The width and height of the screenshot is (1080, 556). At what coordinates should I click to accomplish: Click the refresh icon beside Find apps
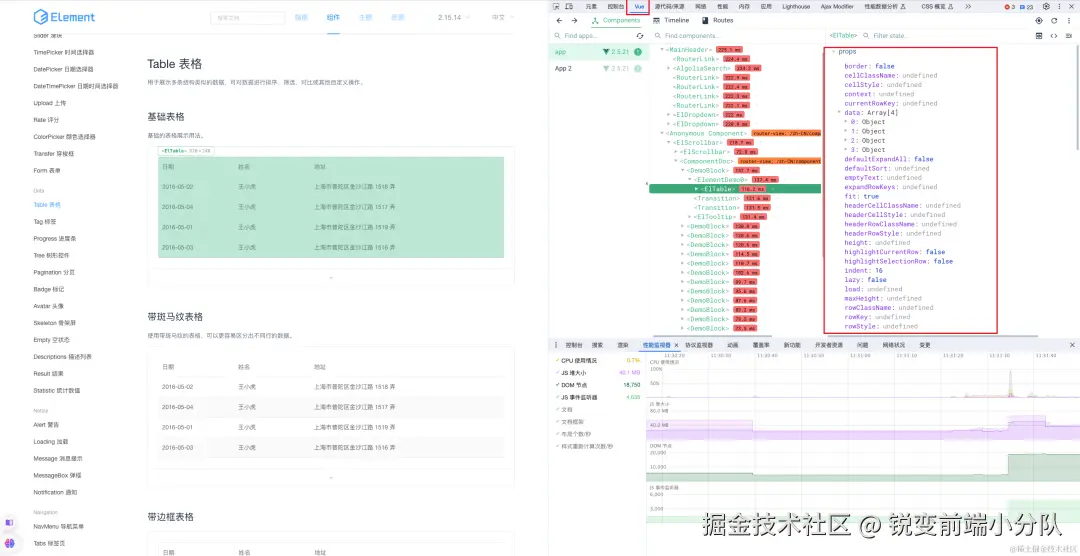640,36
